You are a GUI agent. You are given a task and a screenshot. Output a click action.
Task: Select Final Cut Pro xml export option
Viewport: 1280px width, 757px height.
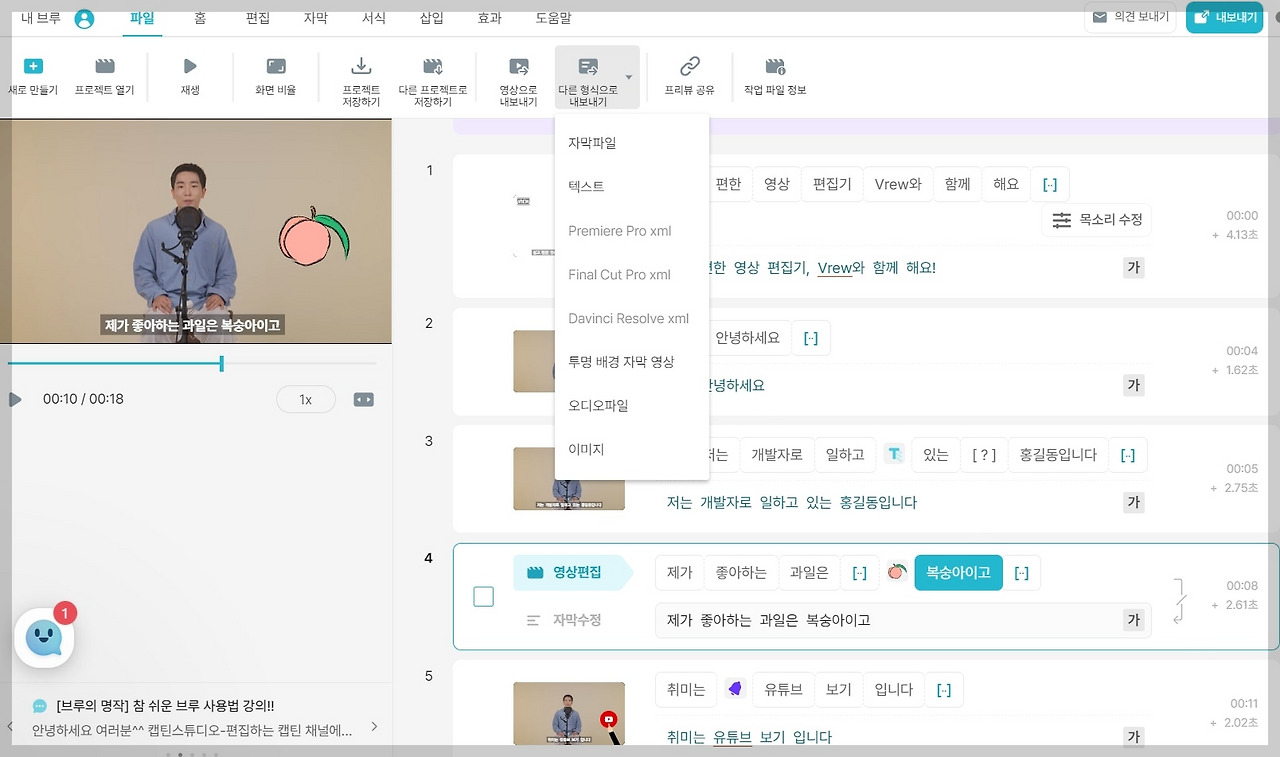point(632,275)
